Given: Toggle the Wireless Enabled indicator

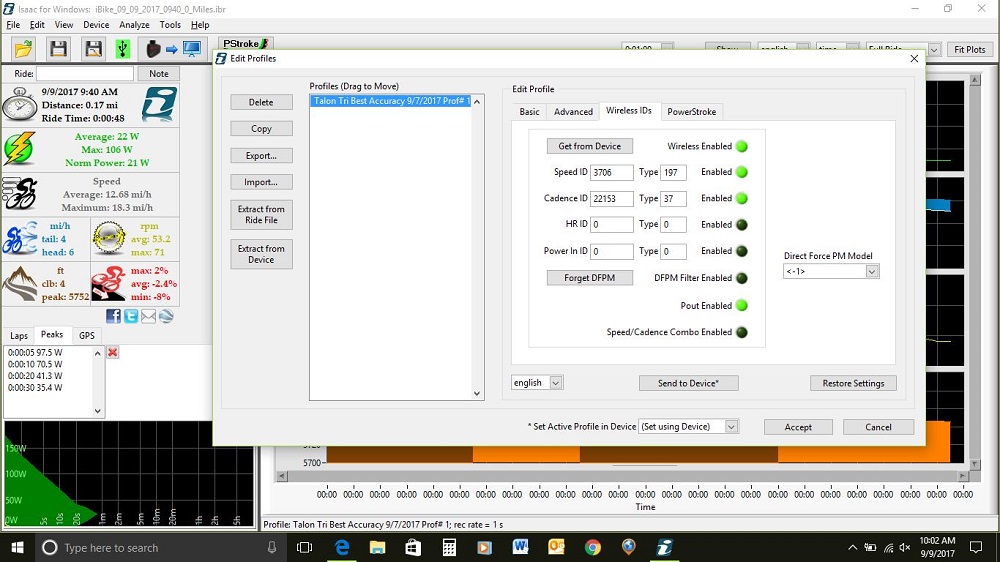Looking at the screenshot, I should (x=742, y=146).
